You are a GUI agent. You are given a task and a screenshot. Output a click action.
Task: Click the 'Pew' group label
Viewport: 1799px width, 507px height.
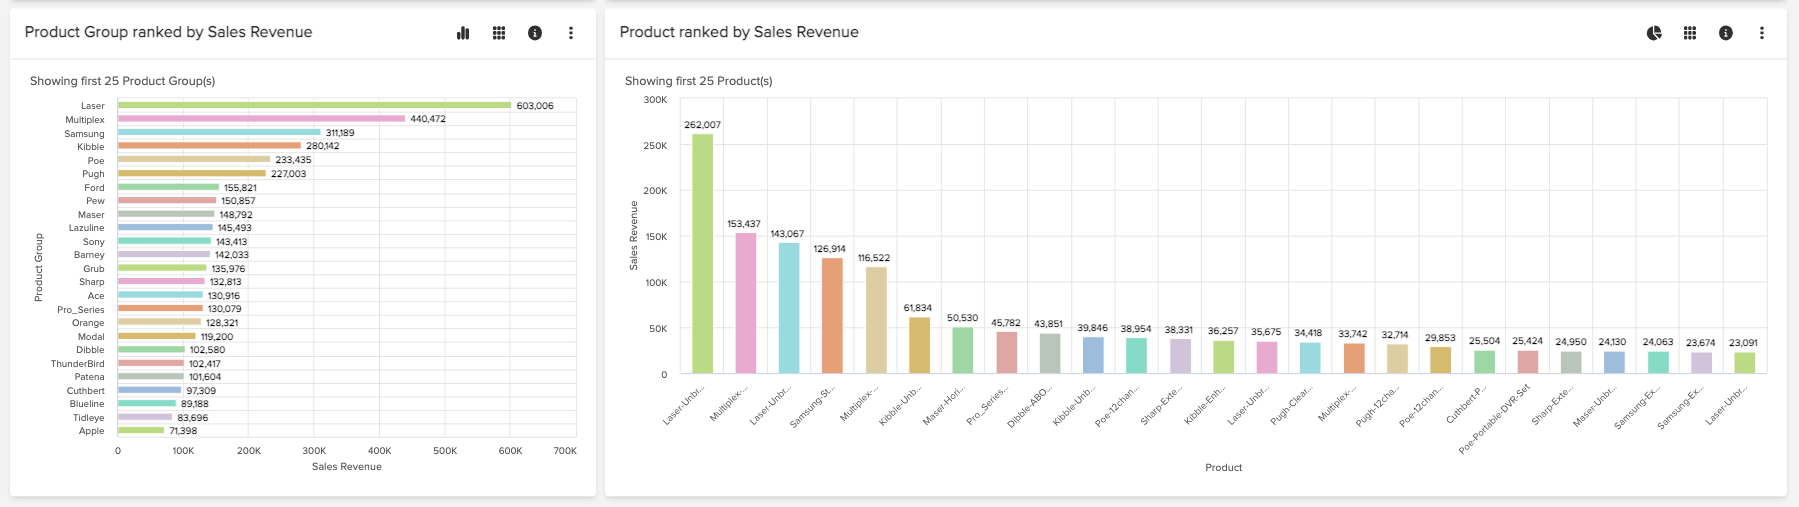pos(95,201)
